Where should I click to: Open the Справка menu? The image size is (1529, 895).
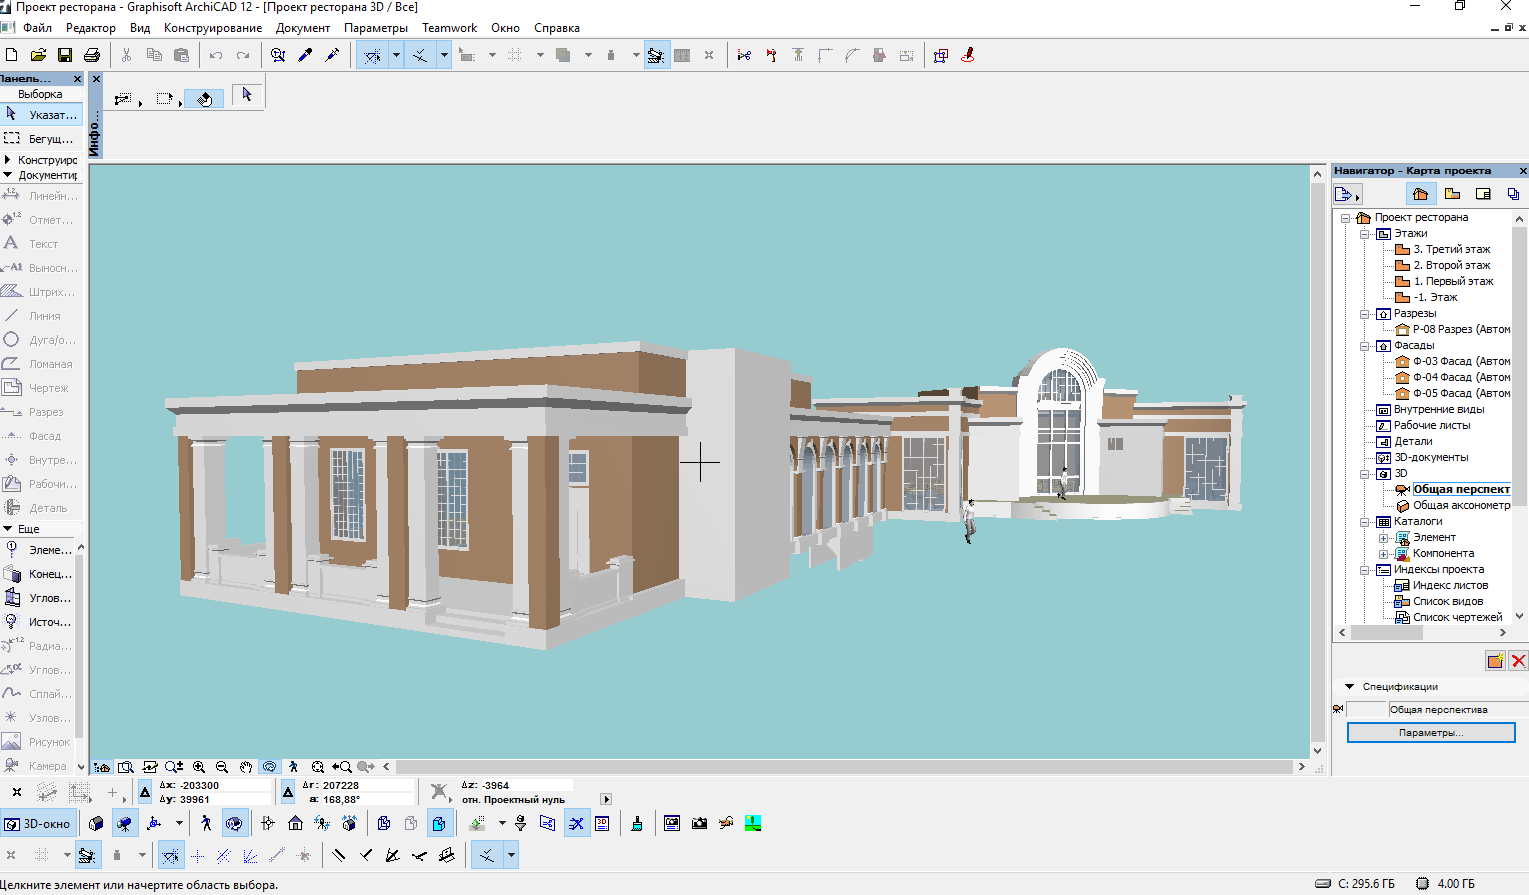click(x=557, y=28)
